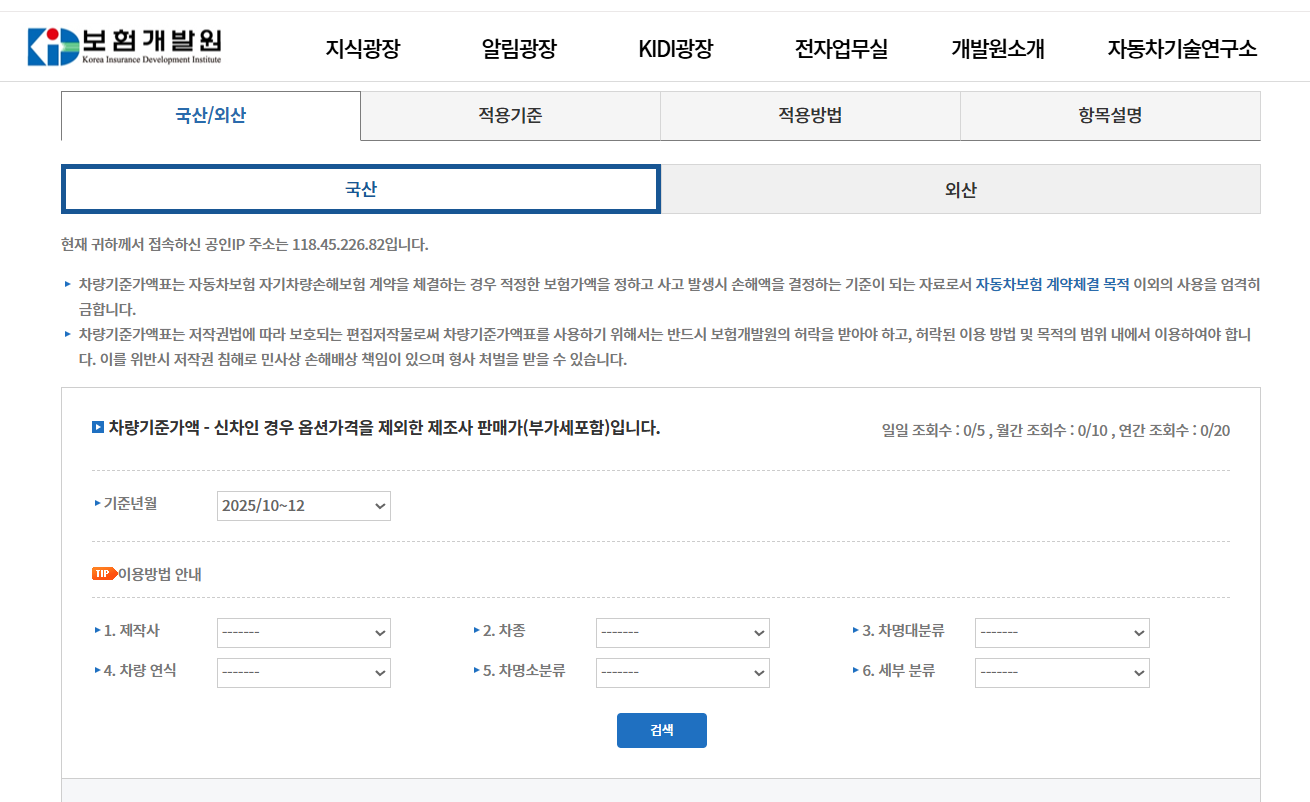Click the 3. 차명대분류 label
This screenshot has width=1310, height=802.
point(903,630)
